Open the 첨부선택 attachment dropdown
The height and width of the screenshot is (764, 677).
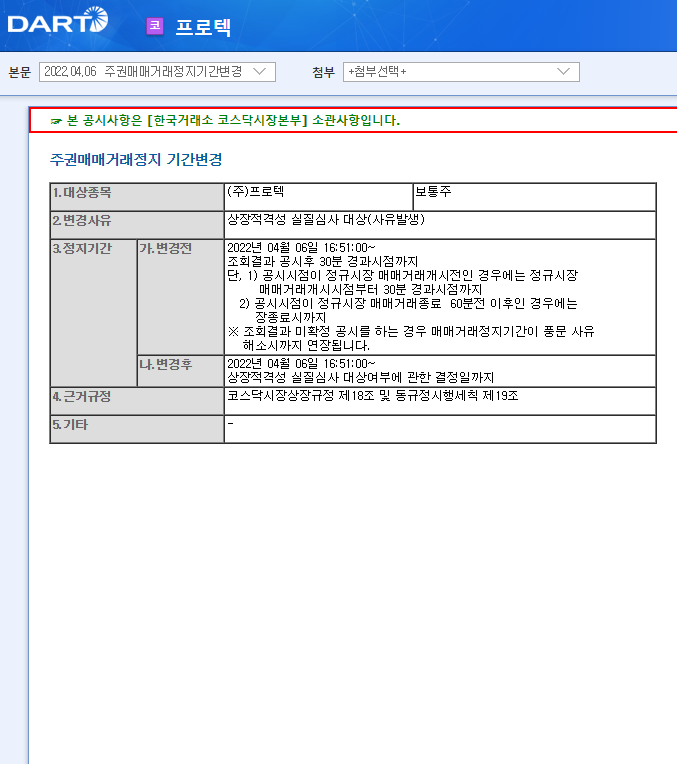tap(461, 72)
